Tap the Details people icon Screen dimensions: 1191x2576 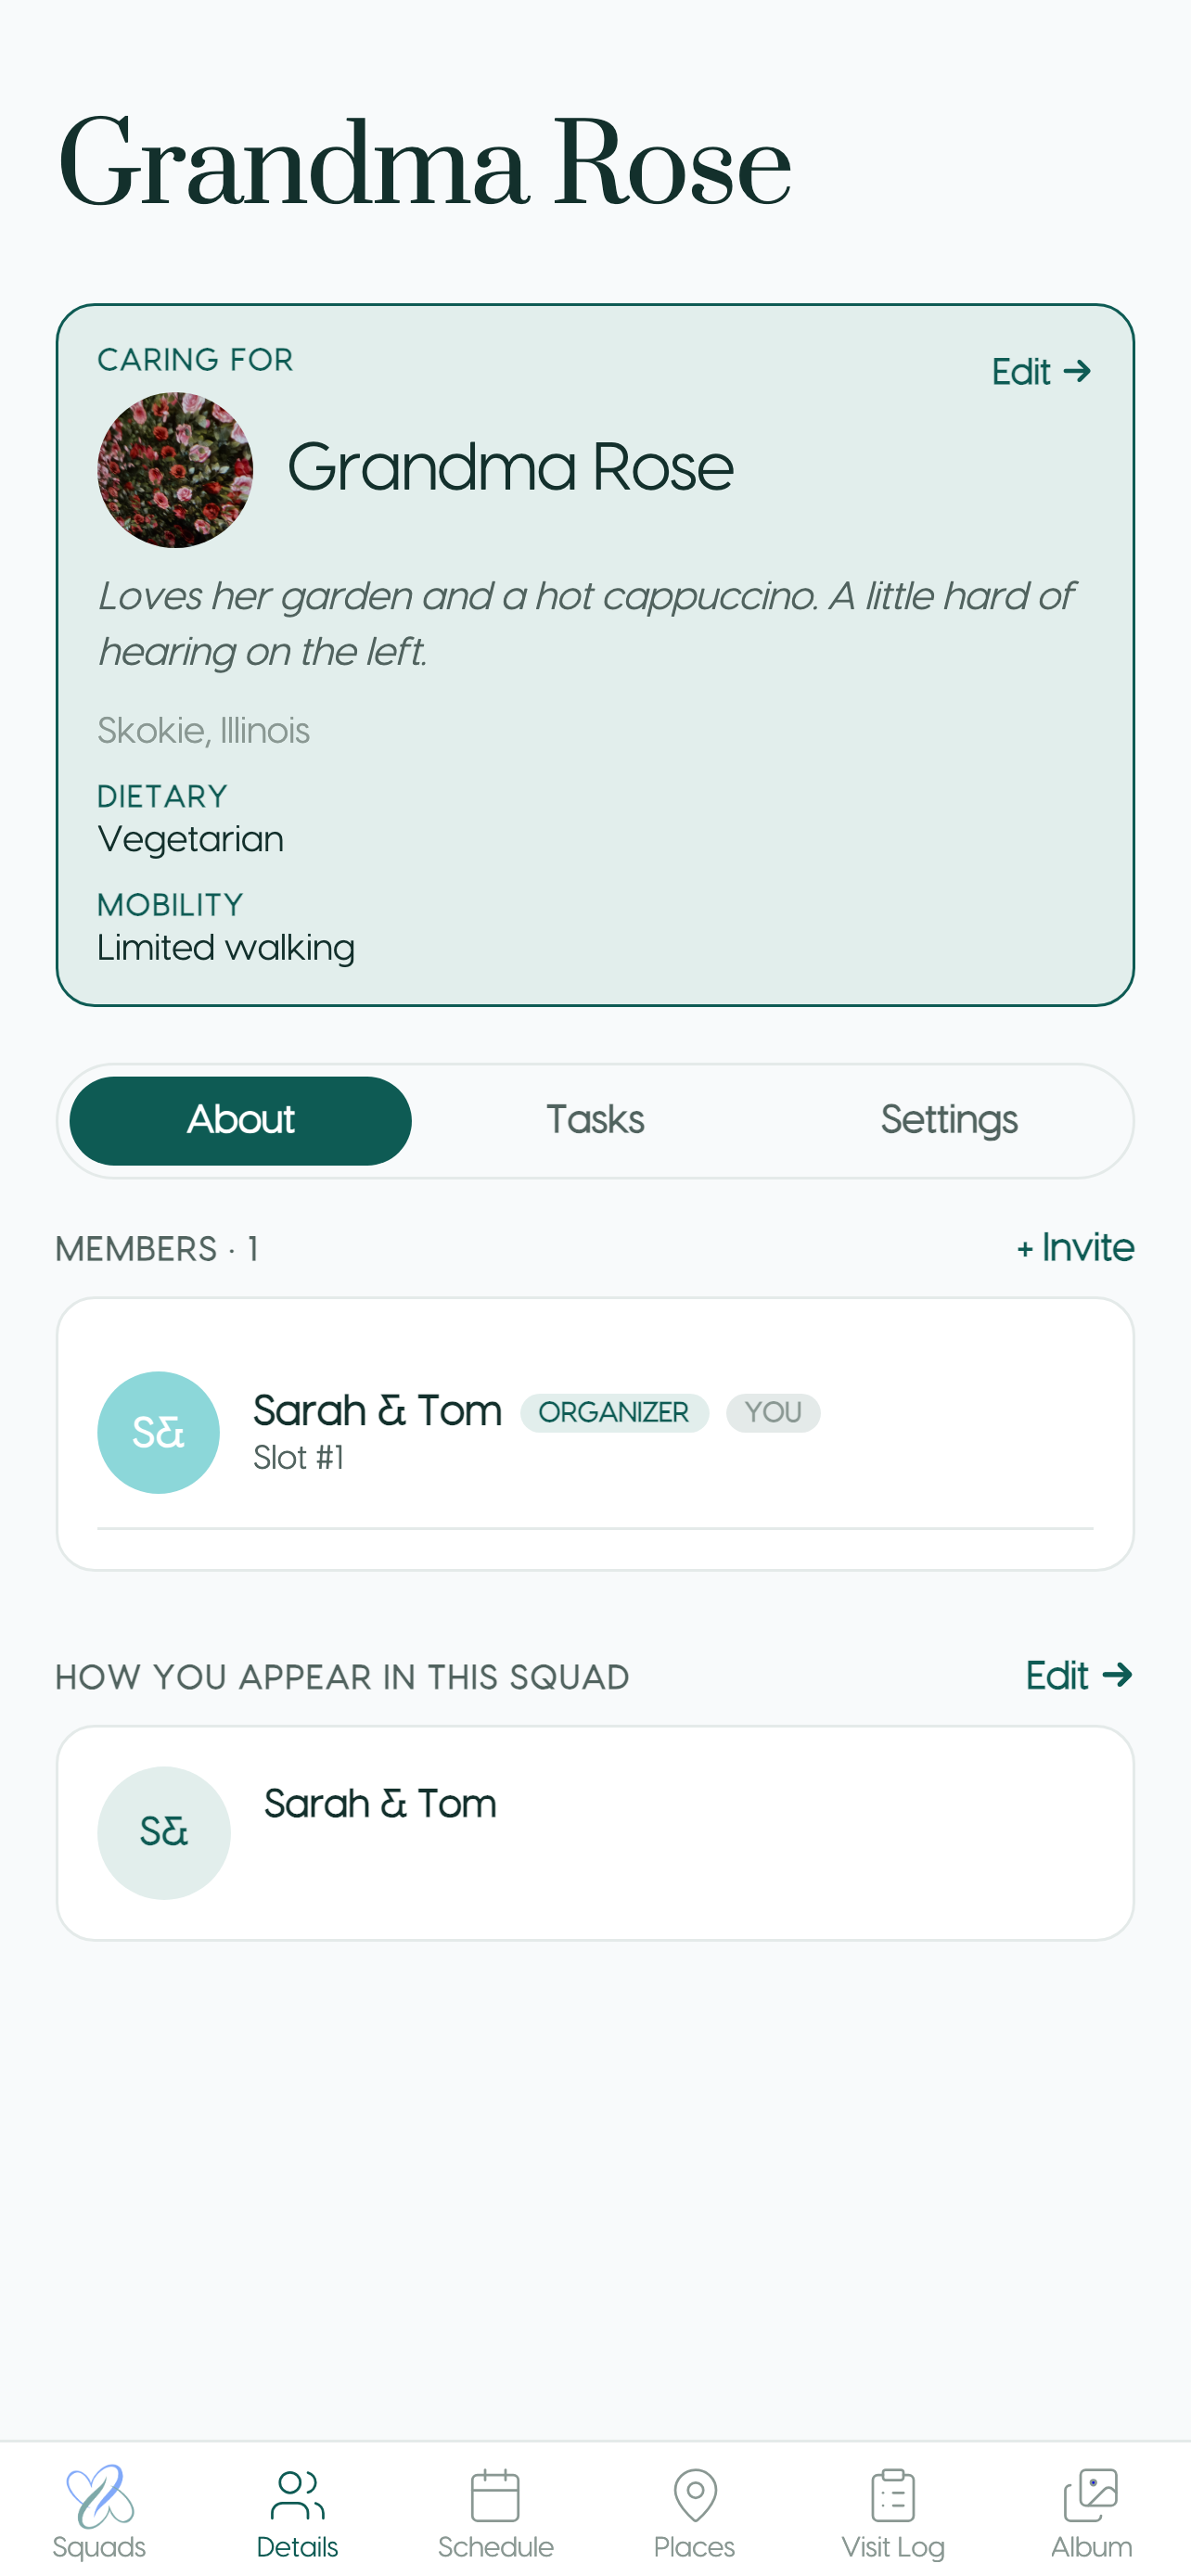pos(297,2496)
